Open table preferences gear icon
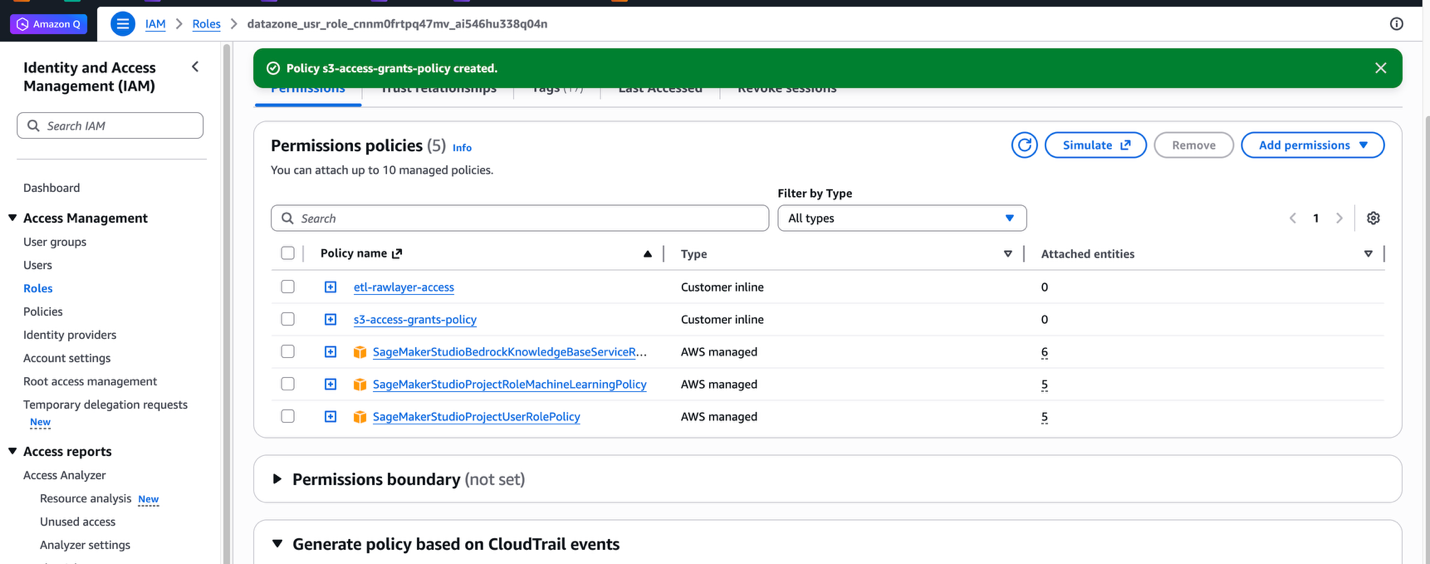The image size is (1430, 564). coord(1373,218)
